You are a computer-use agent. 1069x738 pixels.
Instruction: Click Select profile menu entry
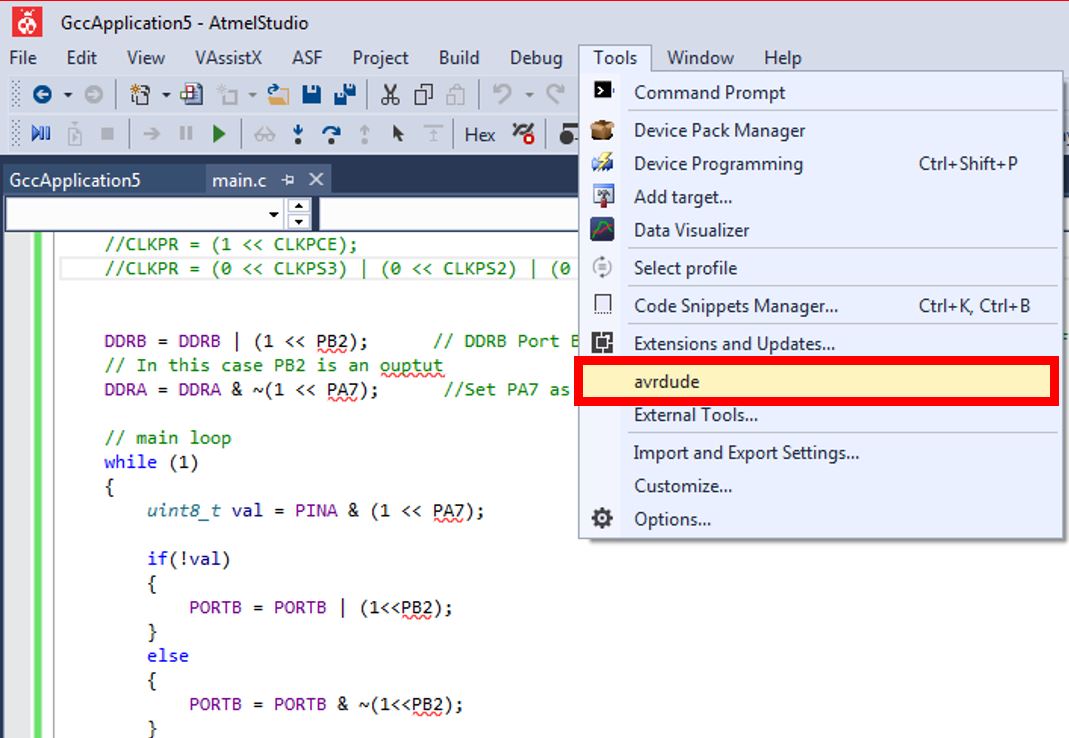click(x=820, y=267)
